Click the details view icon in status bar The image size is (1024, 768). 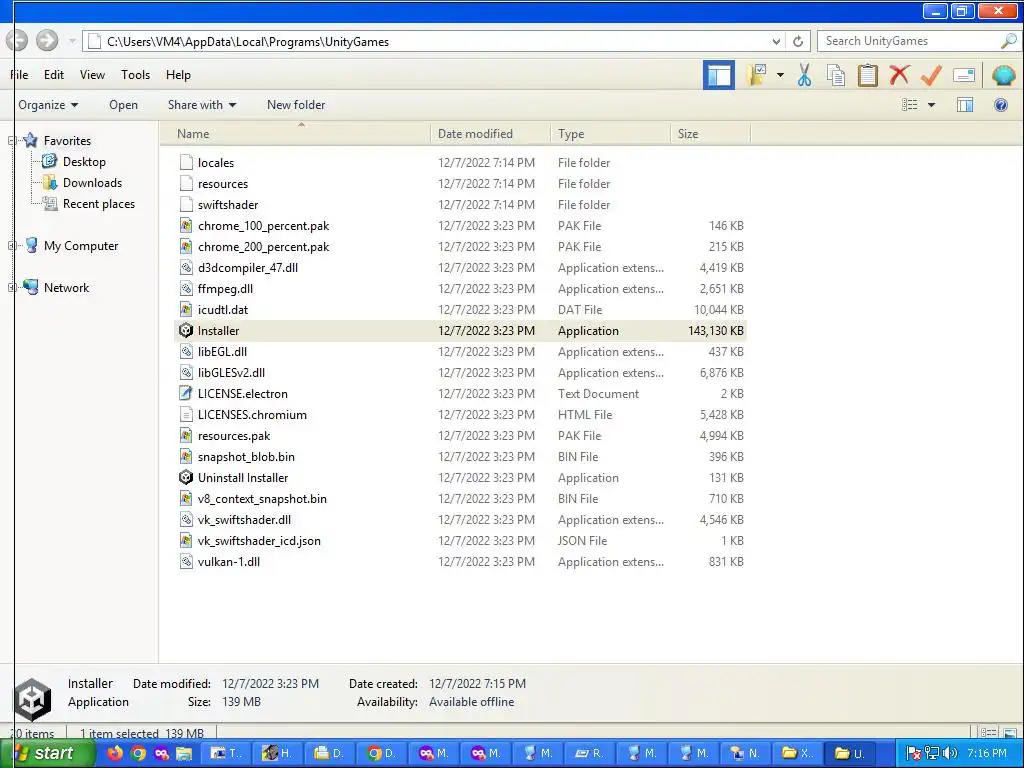coord(988,733)
